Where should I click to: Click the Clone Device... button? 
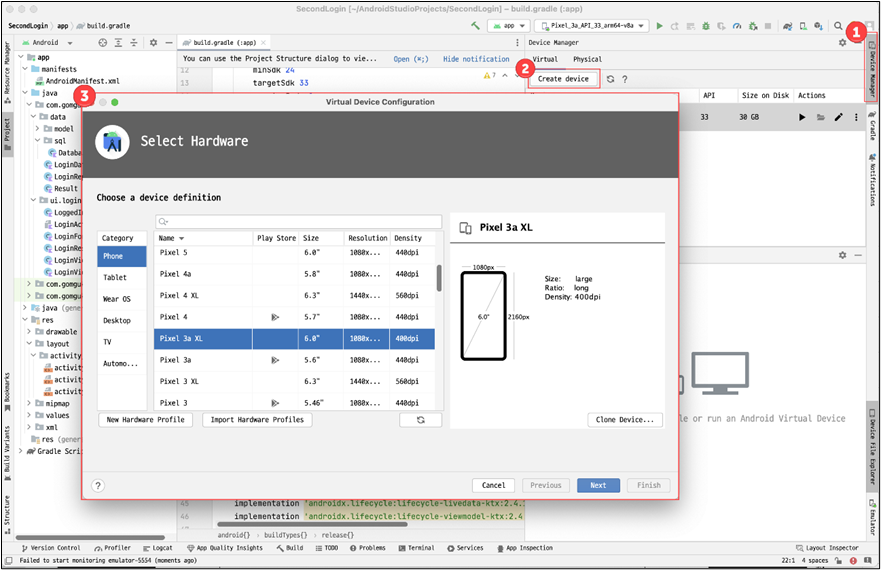click(x=625, y=420)
